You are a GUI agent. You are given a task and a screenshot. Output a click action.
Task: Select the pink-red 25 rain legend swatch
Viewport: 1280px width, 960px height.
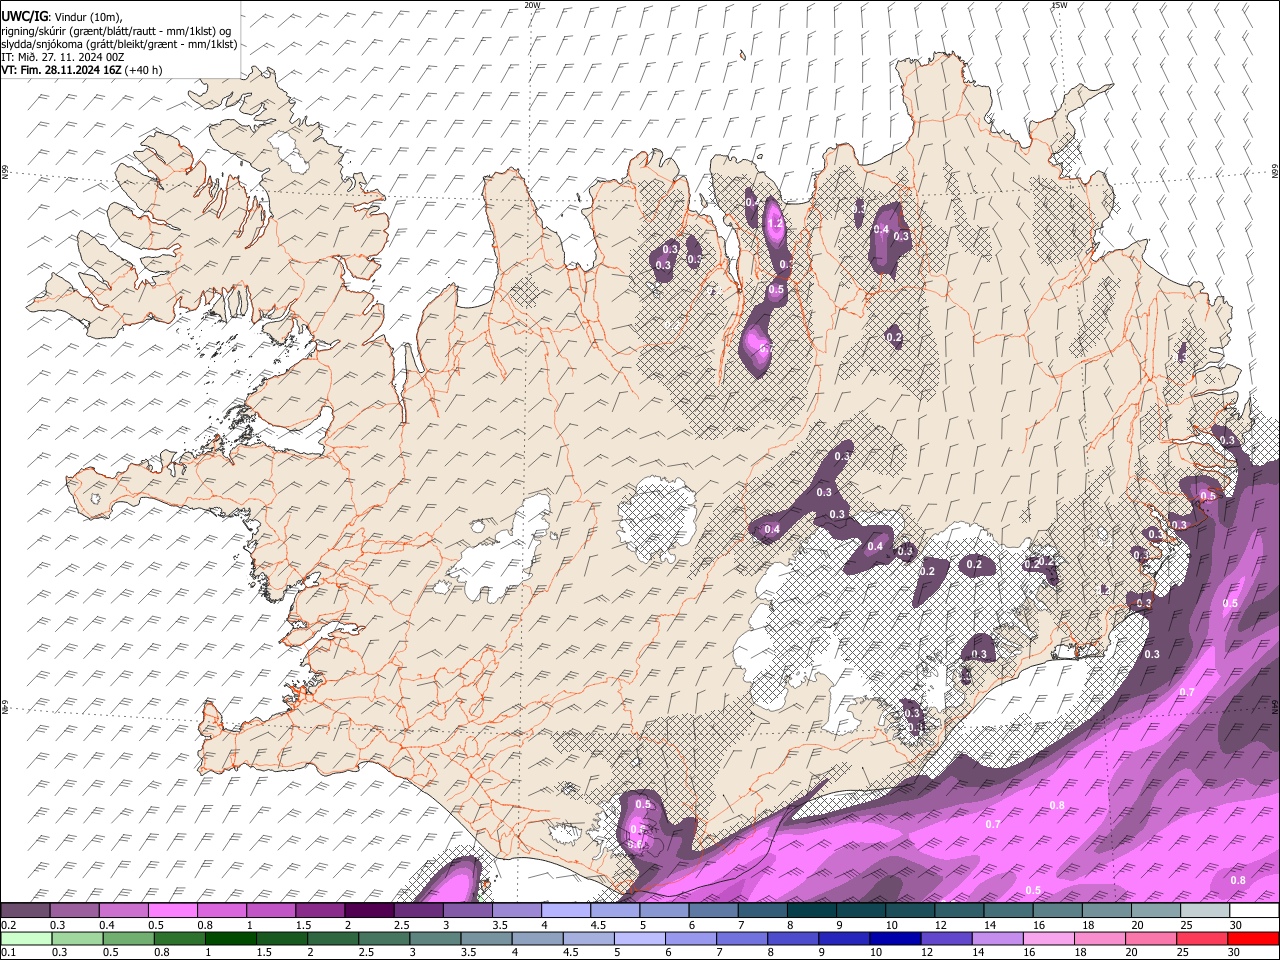[x=1200, y=938]
